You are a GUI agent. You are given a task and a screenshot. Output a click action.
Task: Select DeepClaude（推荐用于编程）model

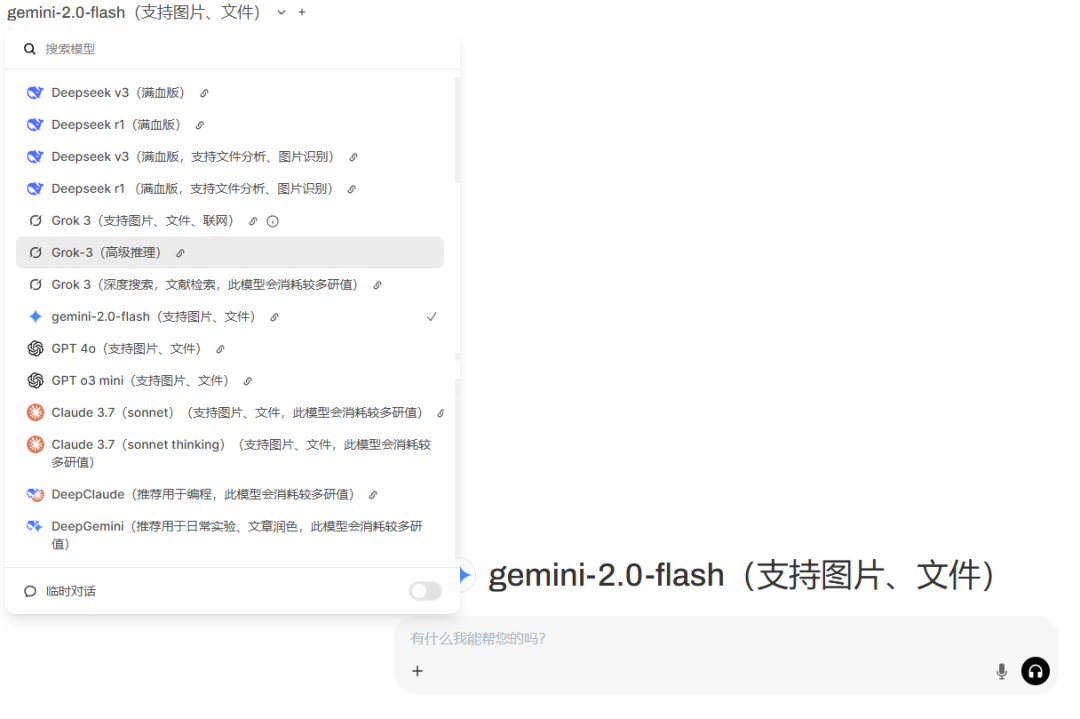(x=229, y=494)
